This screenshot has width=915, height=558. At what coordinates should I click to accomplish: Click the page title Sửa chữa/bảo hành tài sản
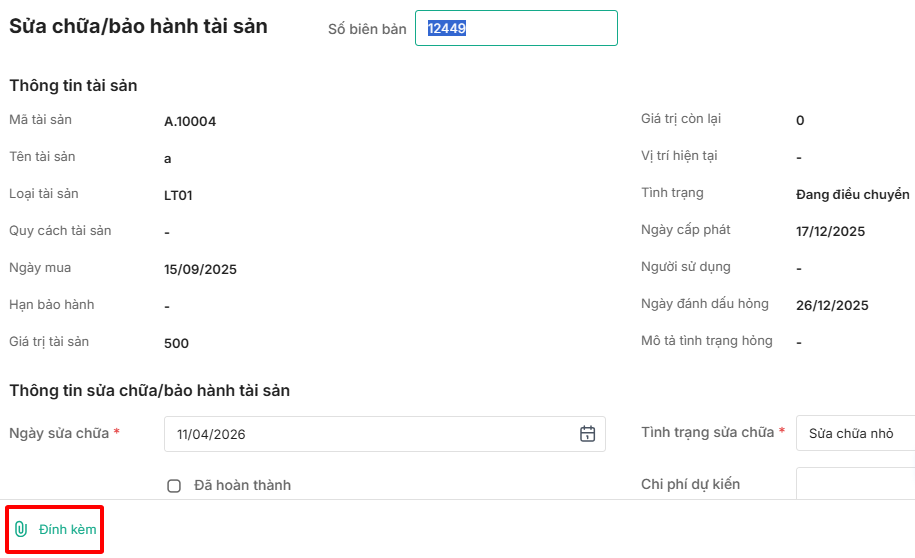pos(138,27)
